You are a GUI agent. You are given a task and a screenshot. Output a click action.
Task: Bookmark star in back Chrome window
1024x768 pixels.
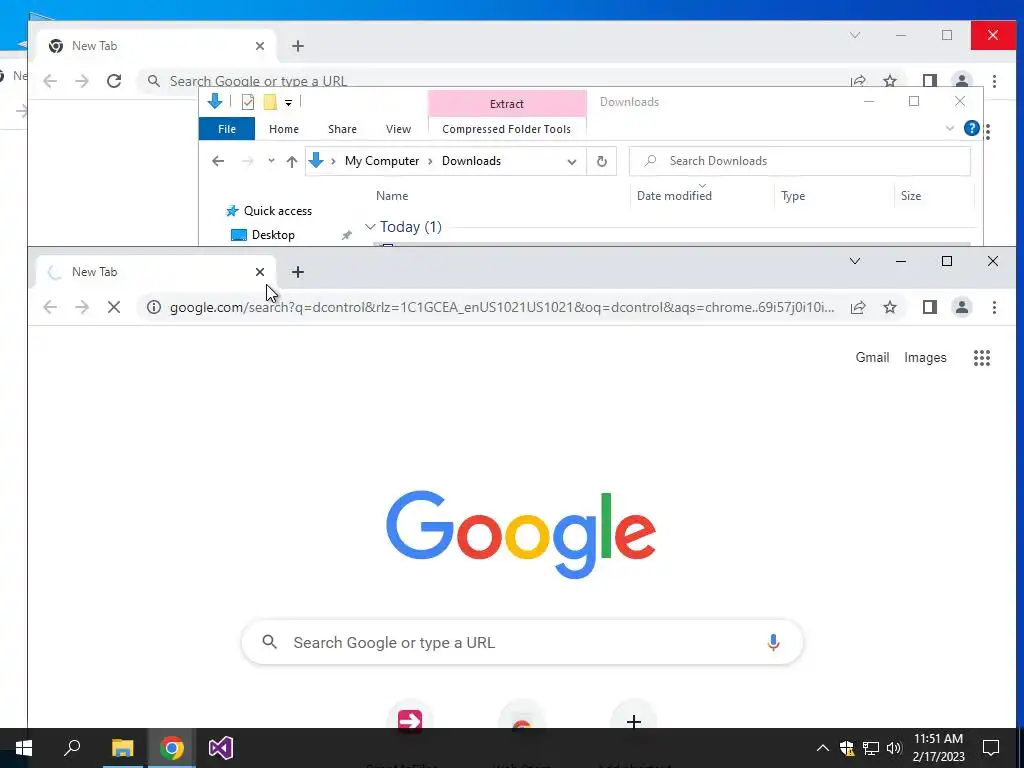[889, 81]
